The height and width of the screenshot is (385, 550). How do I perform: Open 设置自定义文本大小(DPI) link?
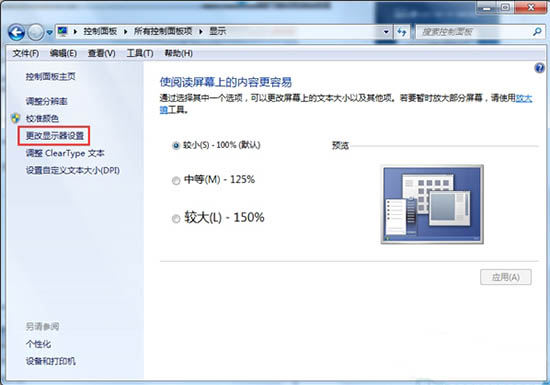pyautogui.click(x=73, y=170)
